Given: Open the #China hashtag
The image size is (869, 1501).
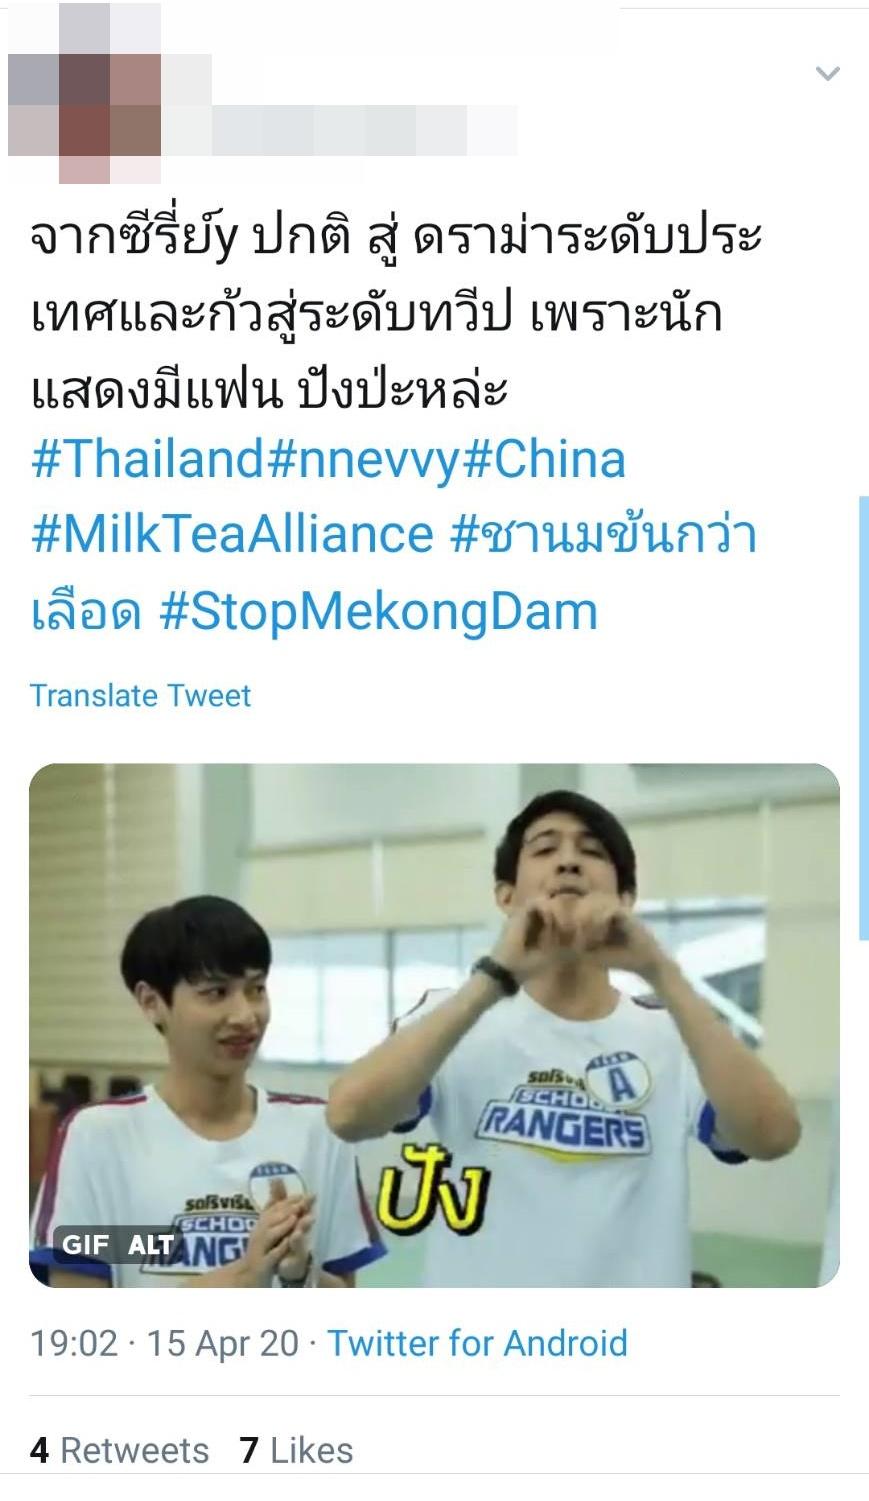Looking at the screenshot, I should [546, 459].
